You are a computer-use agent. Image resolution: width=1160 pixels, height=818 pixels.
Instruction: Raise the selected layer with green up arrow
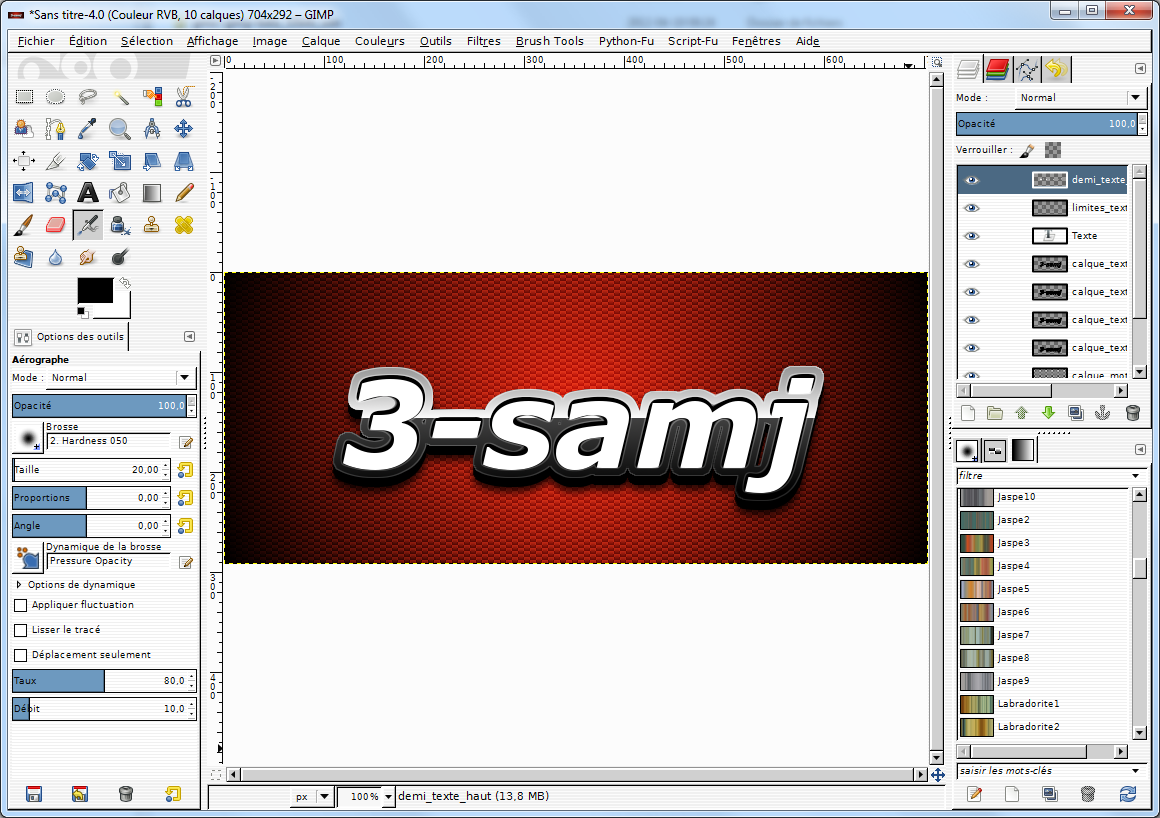1022,413
